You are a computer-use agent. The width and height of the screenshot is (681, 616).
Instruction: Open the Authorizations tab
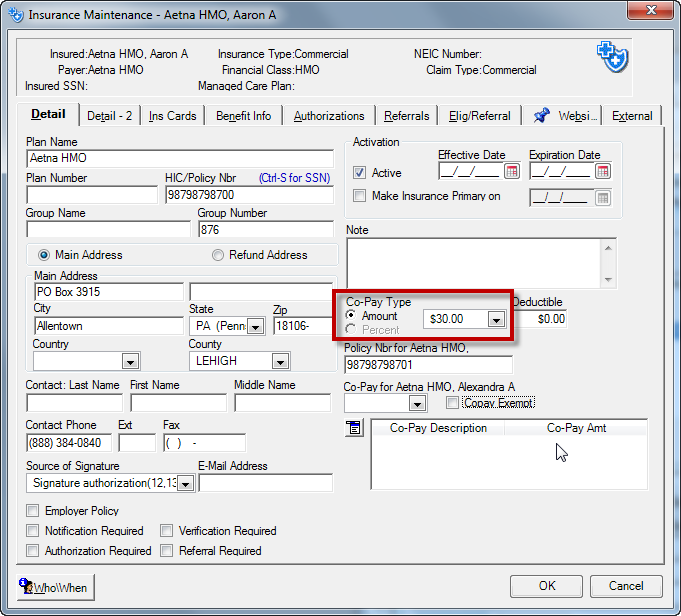(329, 116)
